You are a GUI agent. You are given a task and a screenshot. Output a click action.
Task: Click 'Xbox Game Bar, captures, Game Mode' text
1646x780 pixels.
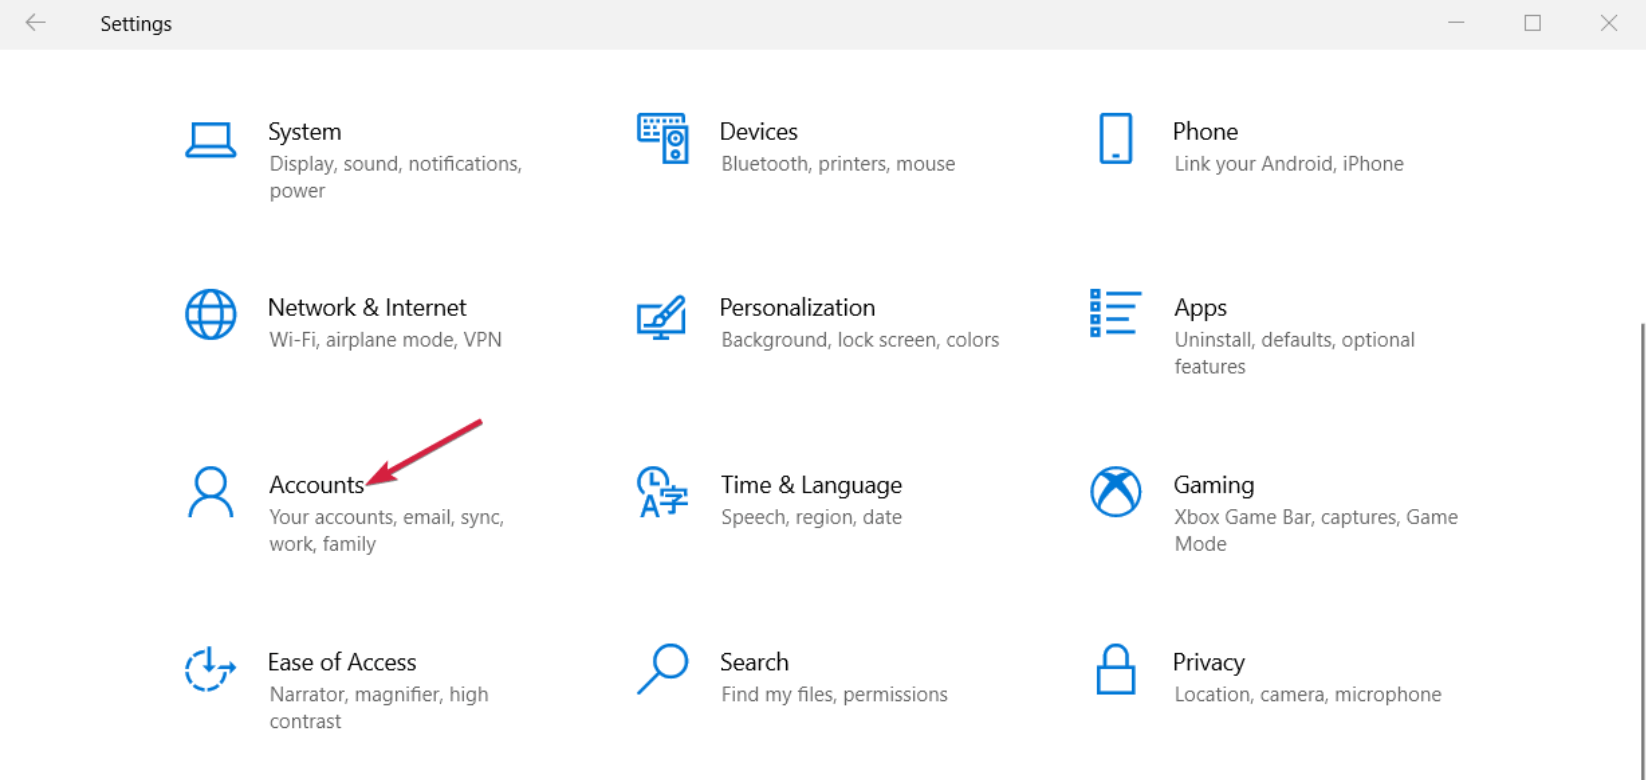[1316, 530]
